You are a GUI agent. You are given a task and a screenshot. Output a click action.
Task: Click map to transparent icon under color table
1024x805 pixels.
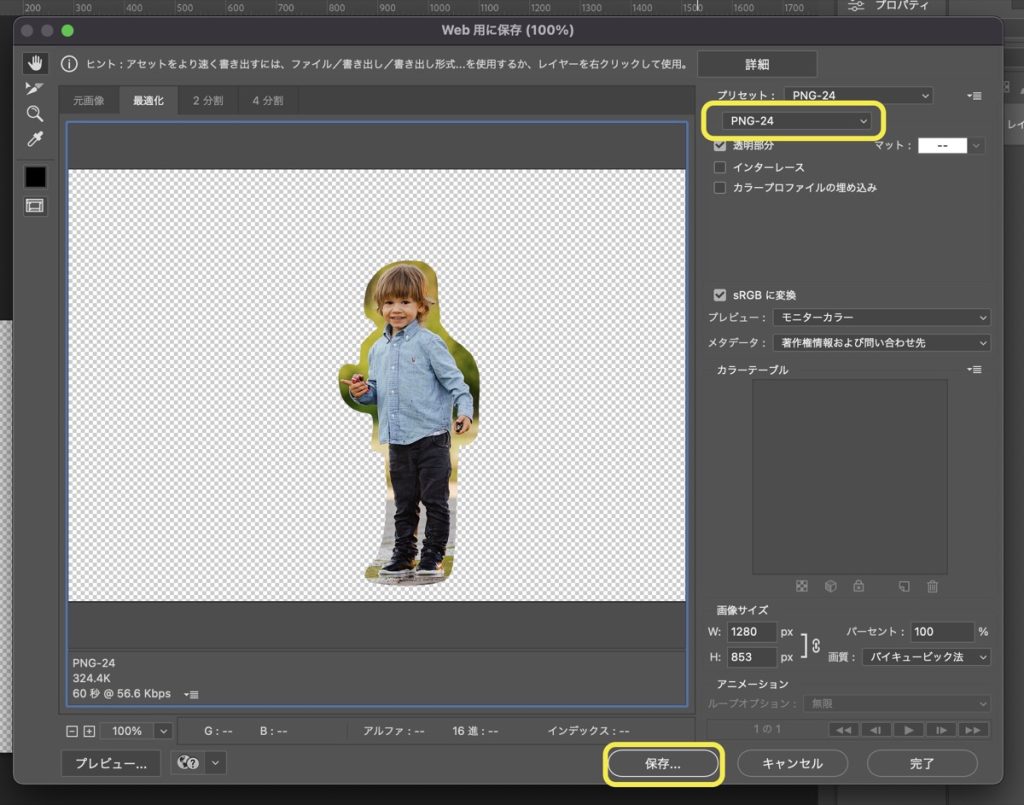pyautogui.click(x=802, y=586)
